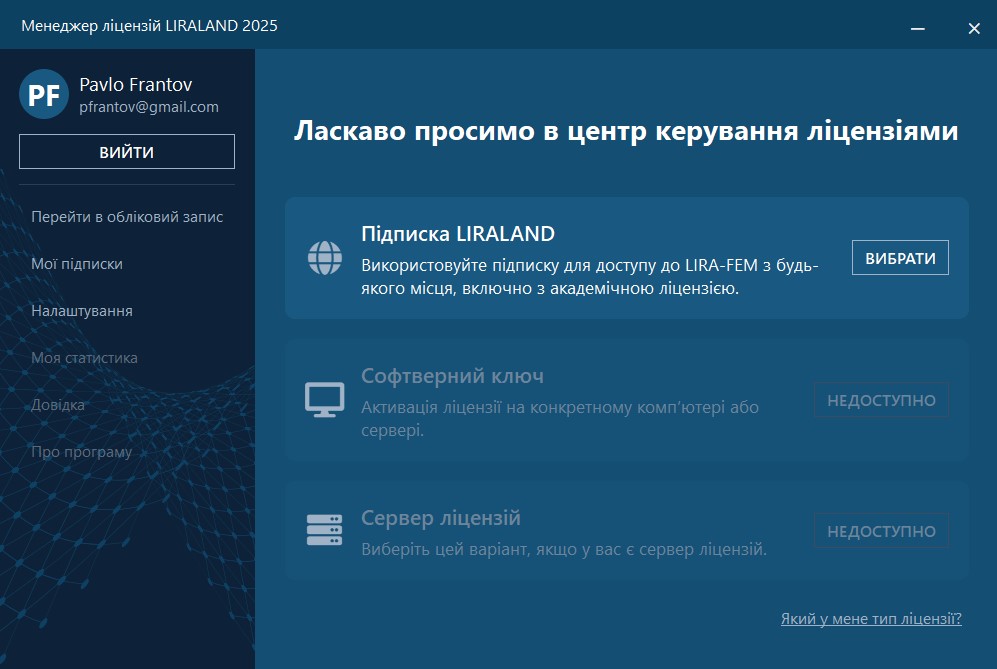Click the globe icon for LIRALAND subscription

[x=324, y=258]
